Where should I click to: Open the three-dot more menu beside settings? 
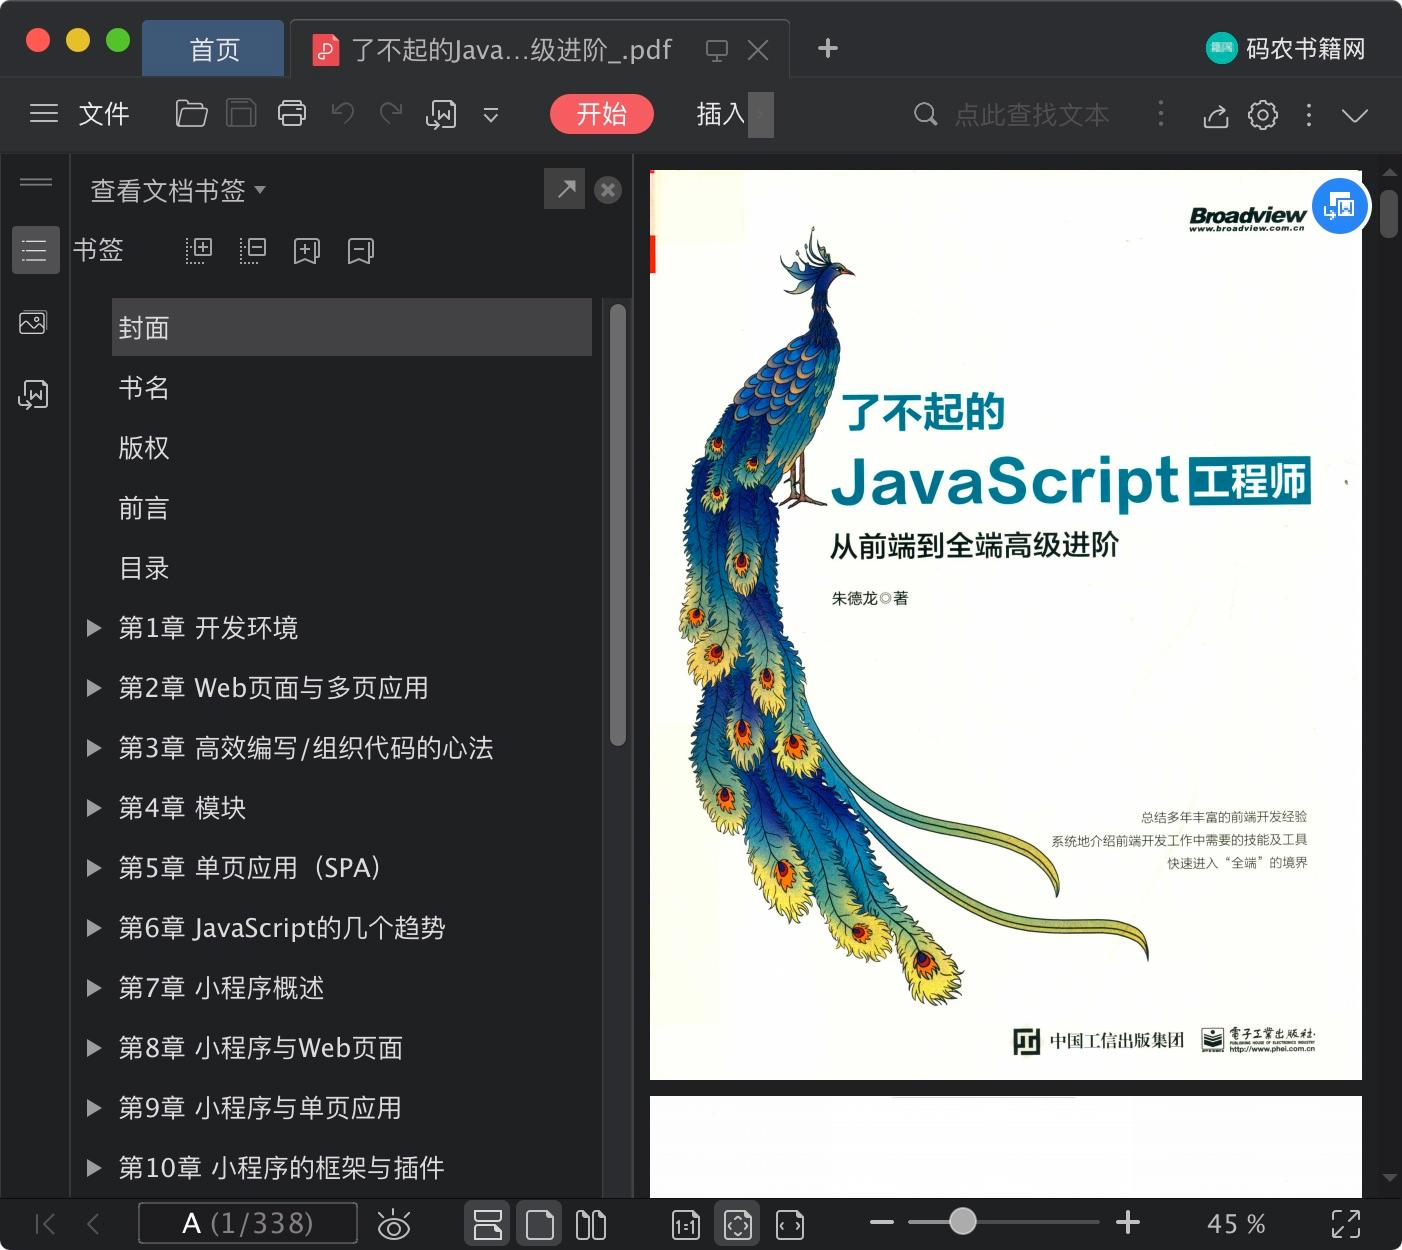pyautogui.click(x=1309, y=114)
